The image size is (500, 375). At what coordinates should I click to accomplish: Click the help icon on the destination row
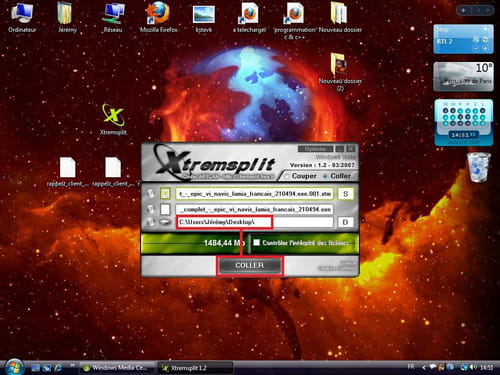150,222
